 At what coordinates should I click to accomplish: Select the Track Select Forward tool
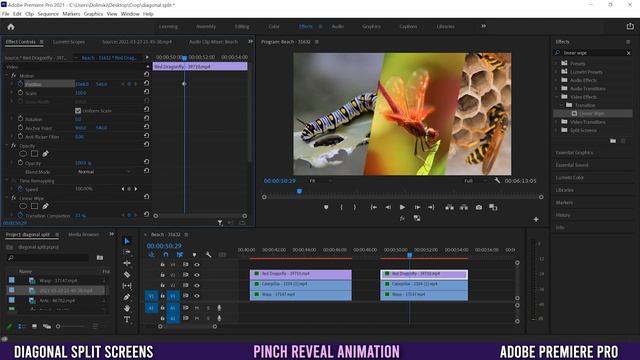point(127,252)
